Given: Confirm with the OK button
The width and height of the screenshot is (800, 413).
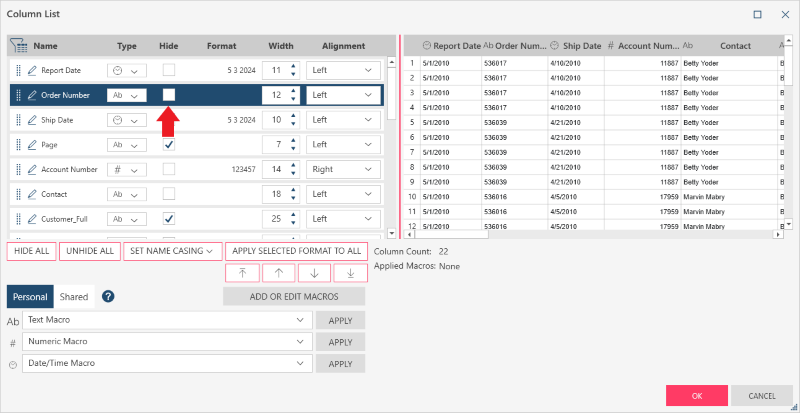Looking at the screenshot, I should (697, 396).
